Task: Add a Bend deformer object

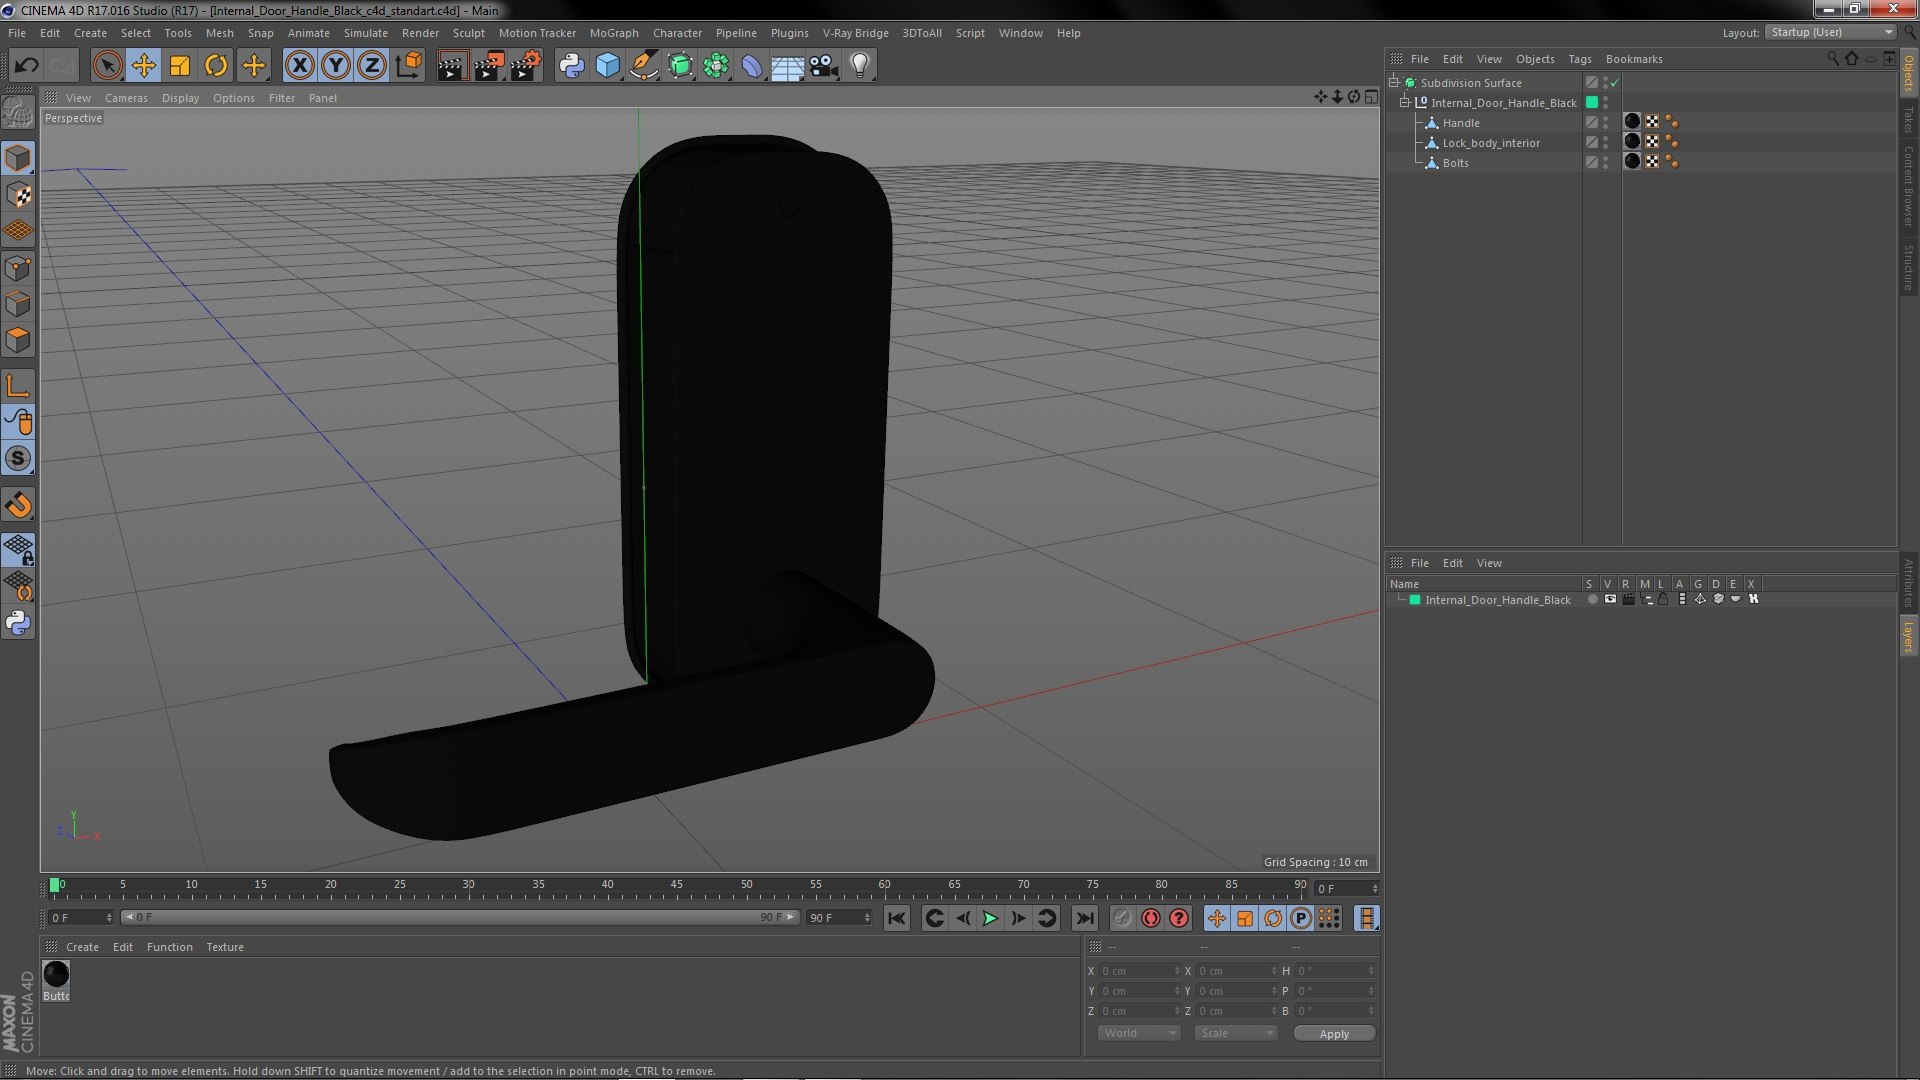Action: pos(752,66)
